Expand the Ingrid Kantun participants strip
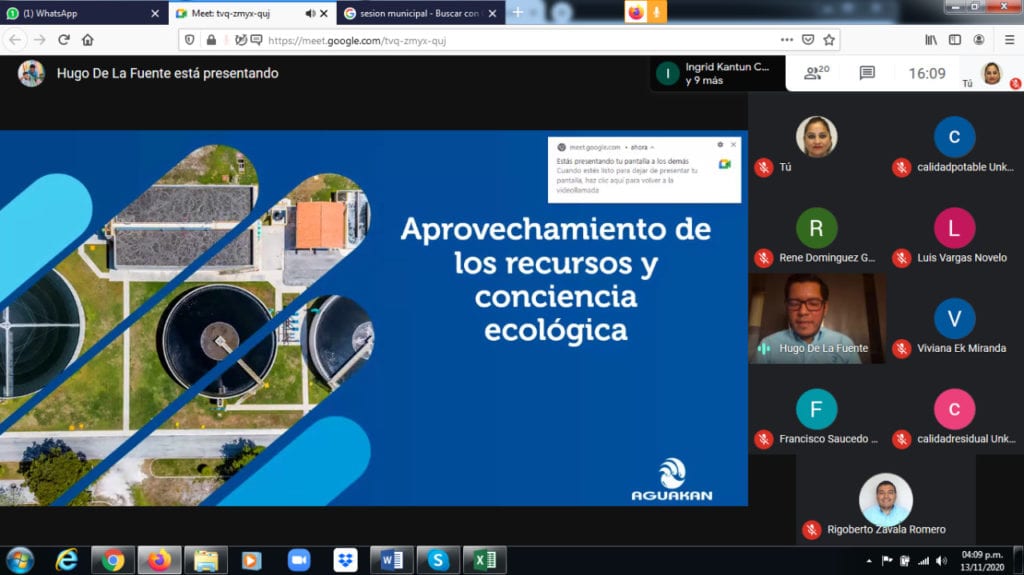Screen dimensions: 1024x575 714,73
